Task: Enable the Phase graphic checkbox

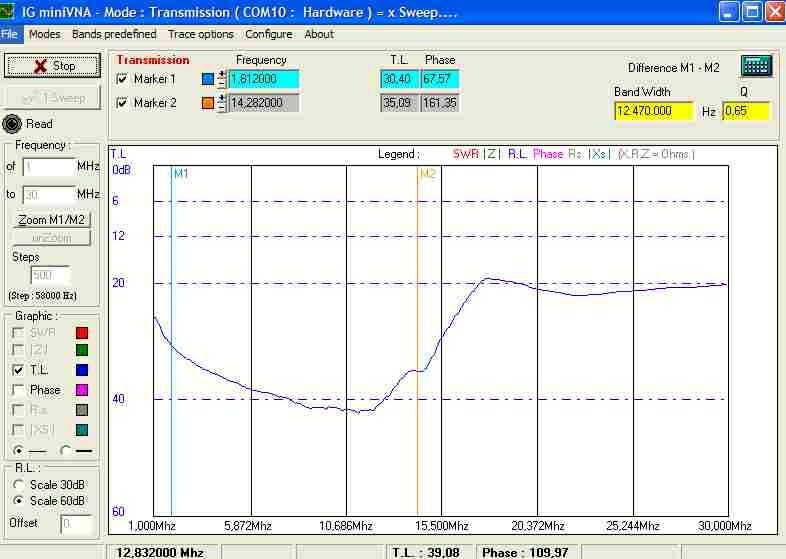Action: click(x=18, y=390)
